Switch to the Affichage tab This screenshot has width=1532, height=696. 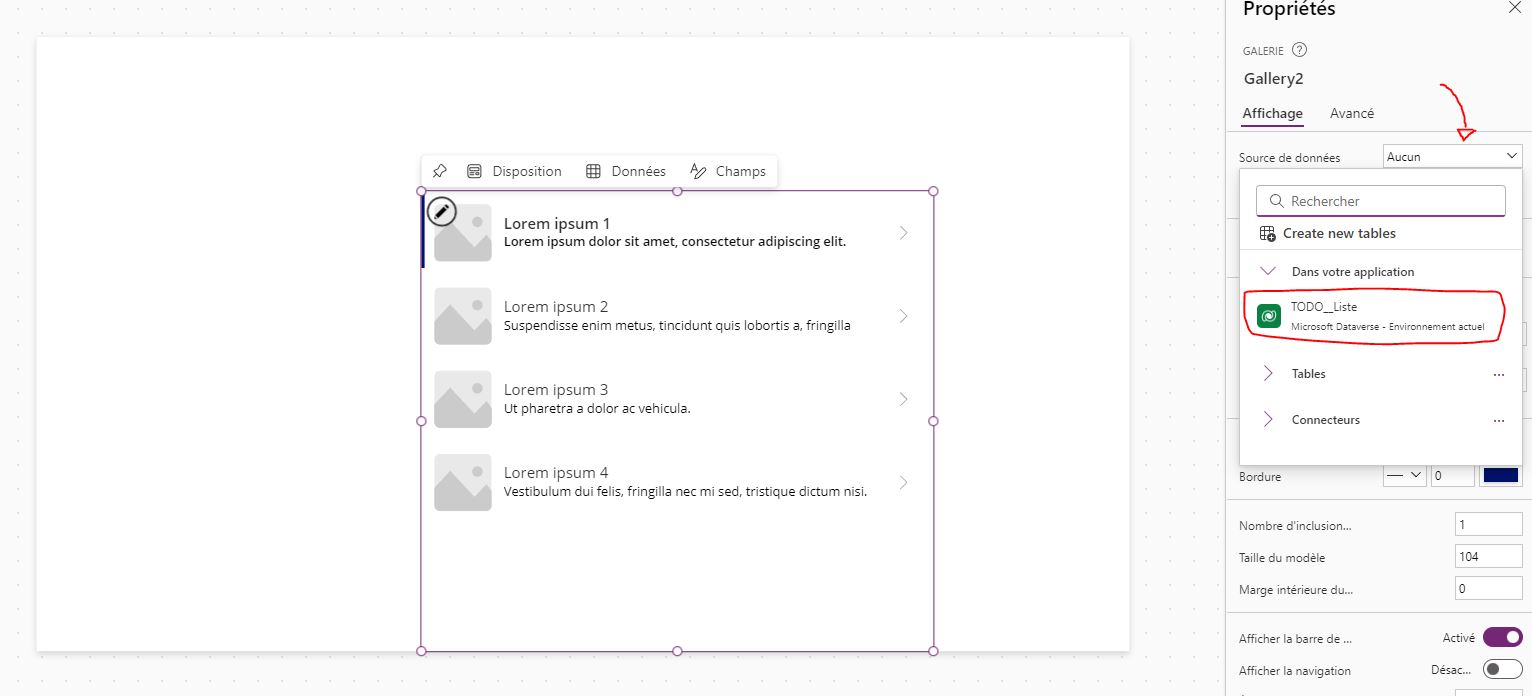(1272, 113)
